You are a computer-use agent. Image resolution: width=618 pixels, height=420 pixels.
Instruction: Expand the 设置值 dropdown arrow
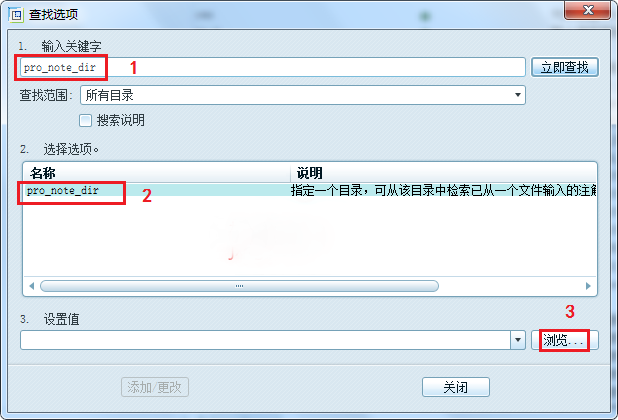(x=518, y=340)
